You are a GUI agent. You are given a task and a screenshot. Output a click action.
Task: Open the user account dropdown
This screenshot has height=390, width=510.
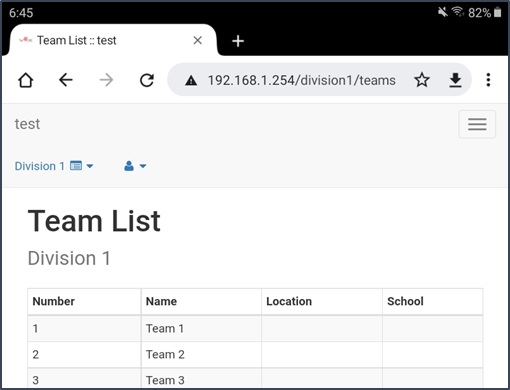point(135,166)
